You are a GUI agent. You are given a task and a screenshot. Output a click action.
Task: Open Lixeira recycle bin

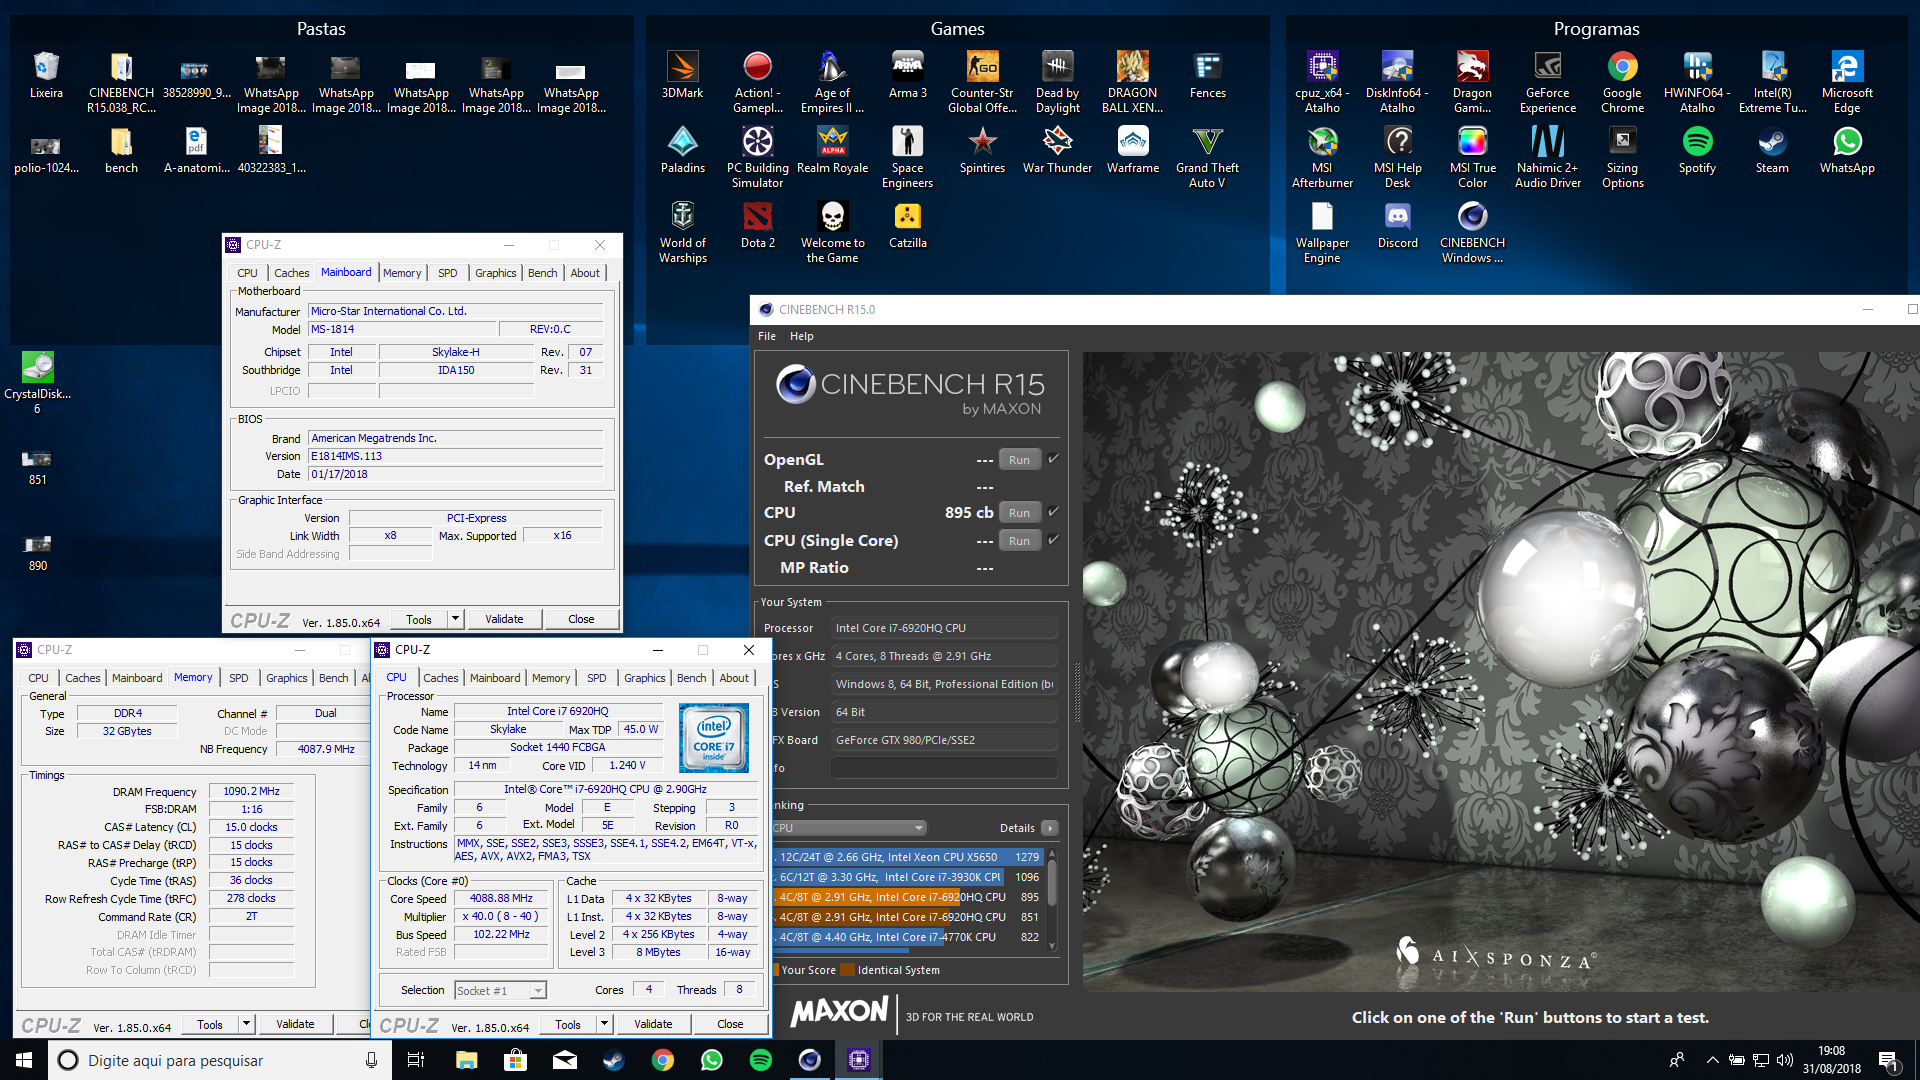[x=46, y=76]
